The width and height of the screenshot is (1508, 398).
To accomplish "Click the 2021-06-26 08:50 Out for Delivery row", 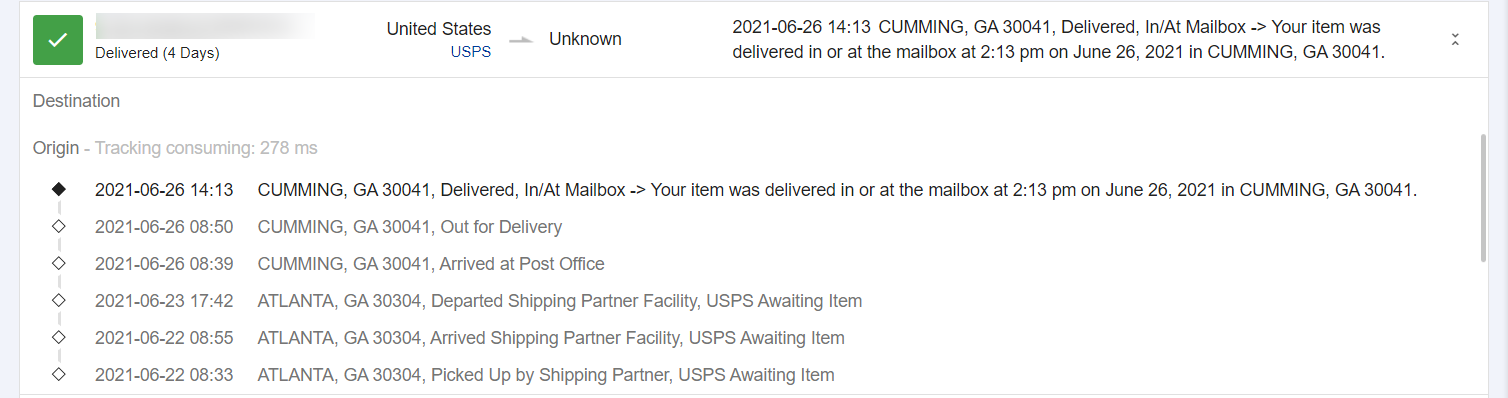I will (x=328, y=226).
